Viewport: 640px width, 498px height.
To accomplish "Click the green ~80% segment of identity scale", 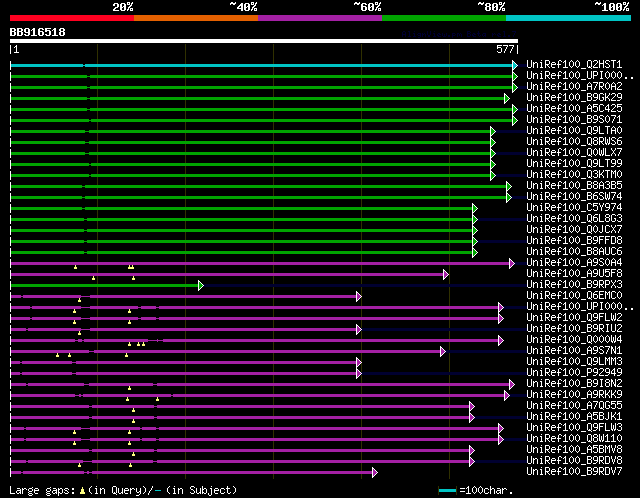I will point(444,18).
